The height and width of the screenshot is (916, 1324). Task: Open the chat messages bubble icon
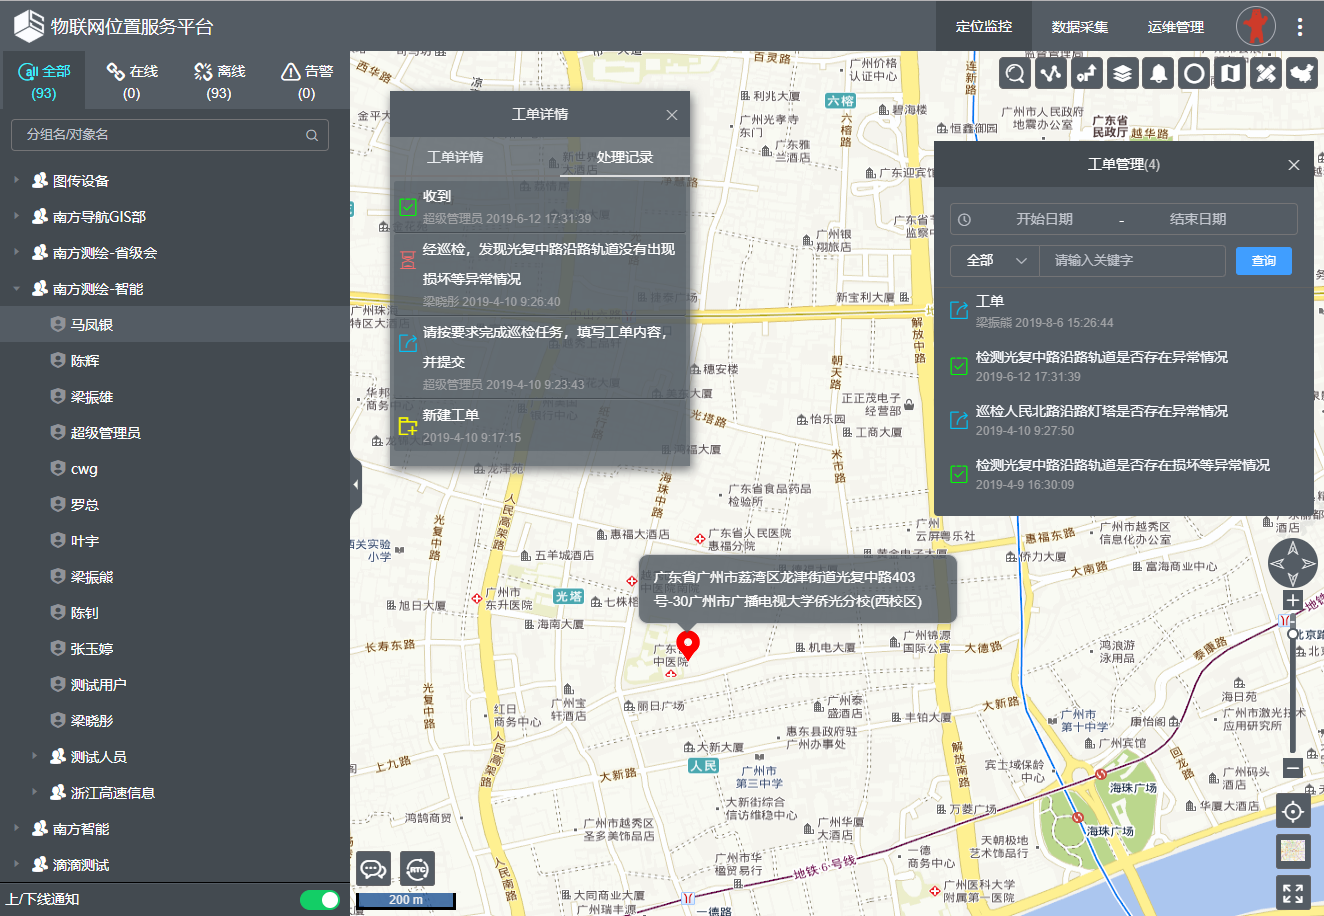pos(374,869)
